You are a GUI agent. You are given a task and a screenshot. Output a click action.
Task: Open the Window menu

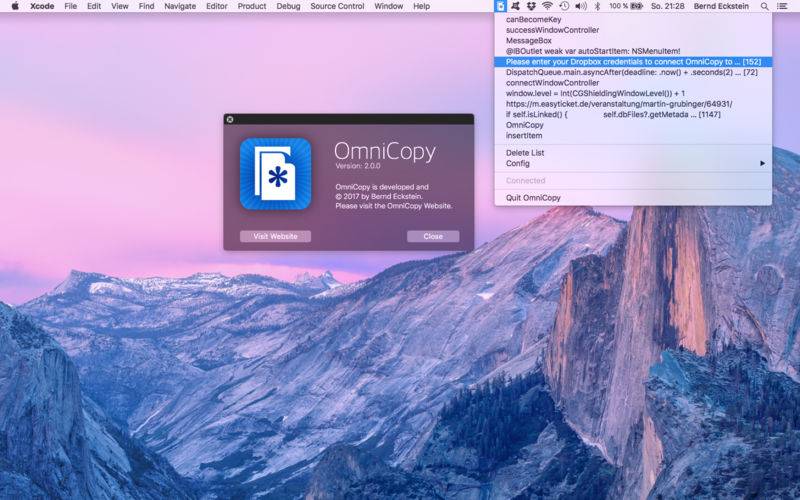tap(389, 6)
